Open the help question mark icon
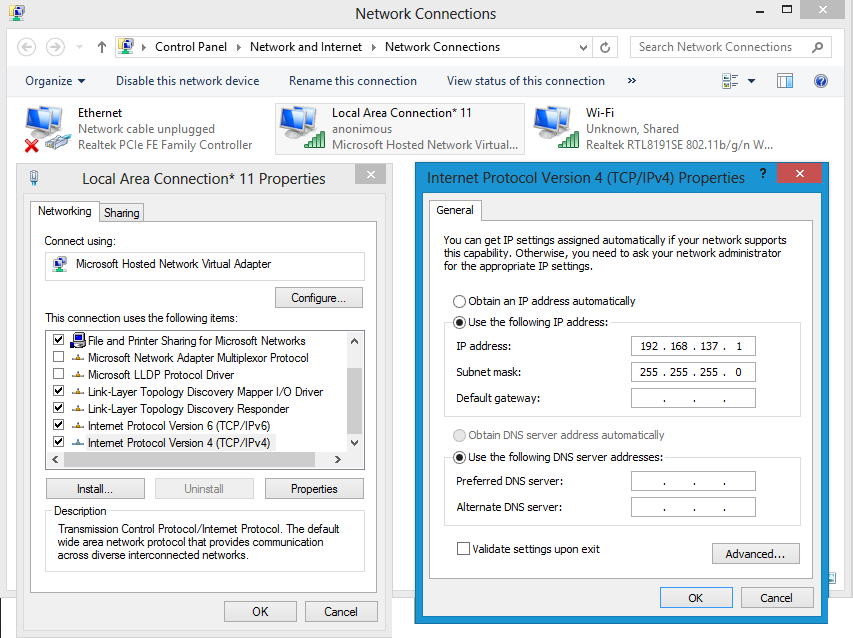This screenshot has height=638, width=853. pos(821,81)
